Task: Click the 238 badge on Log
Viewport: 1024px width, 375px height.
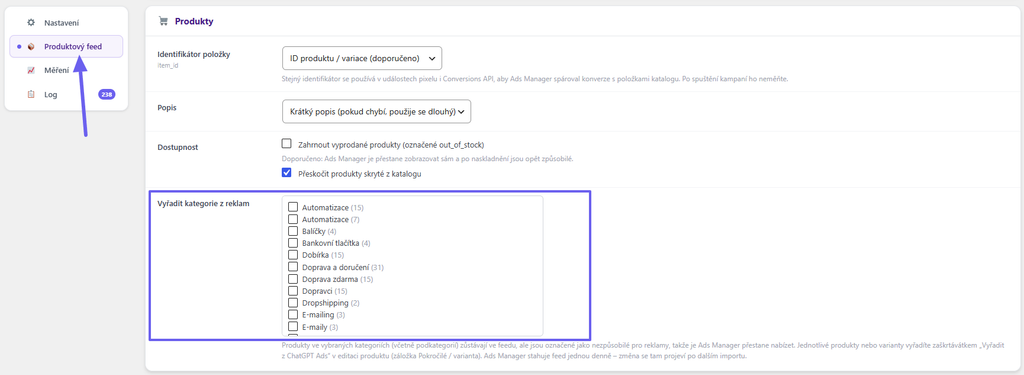Action: 106,95
